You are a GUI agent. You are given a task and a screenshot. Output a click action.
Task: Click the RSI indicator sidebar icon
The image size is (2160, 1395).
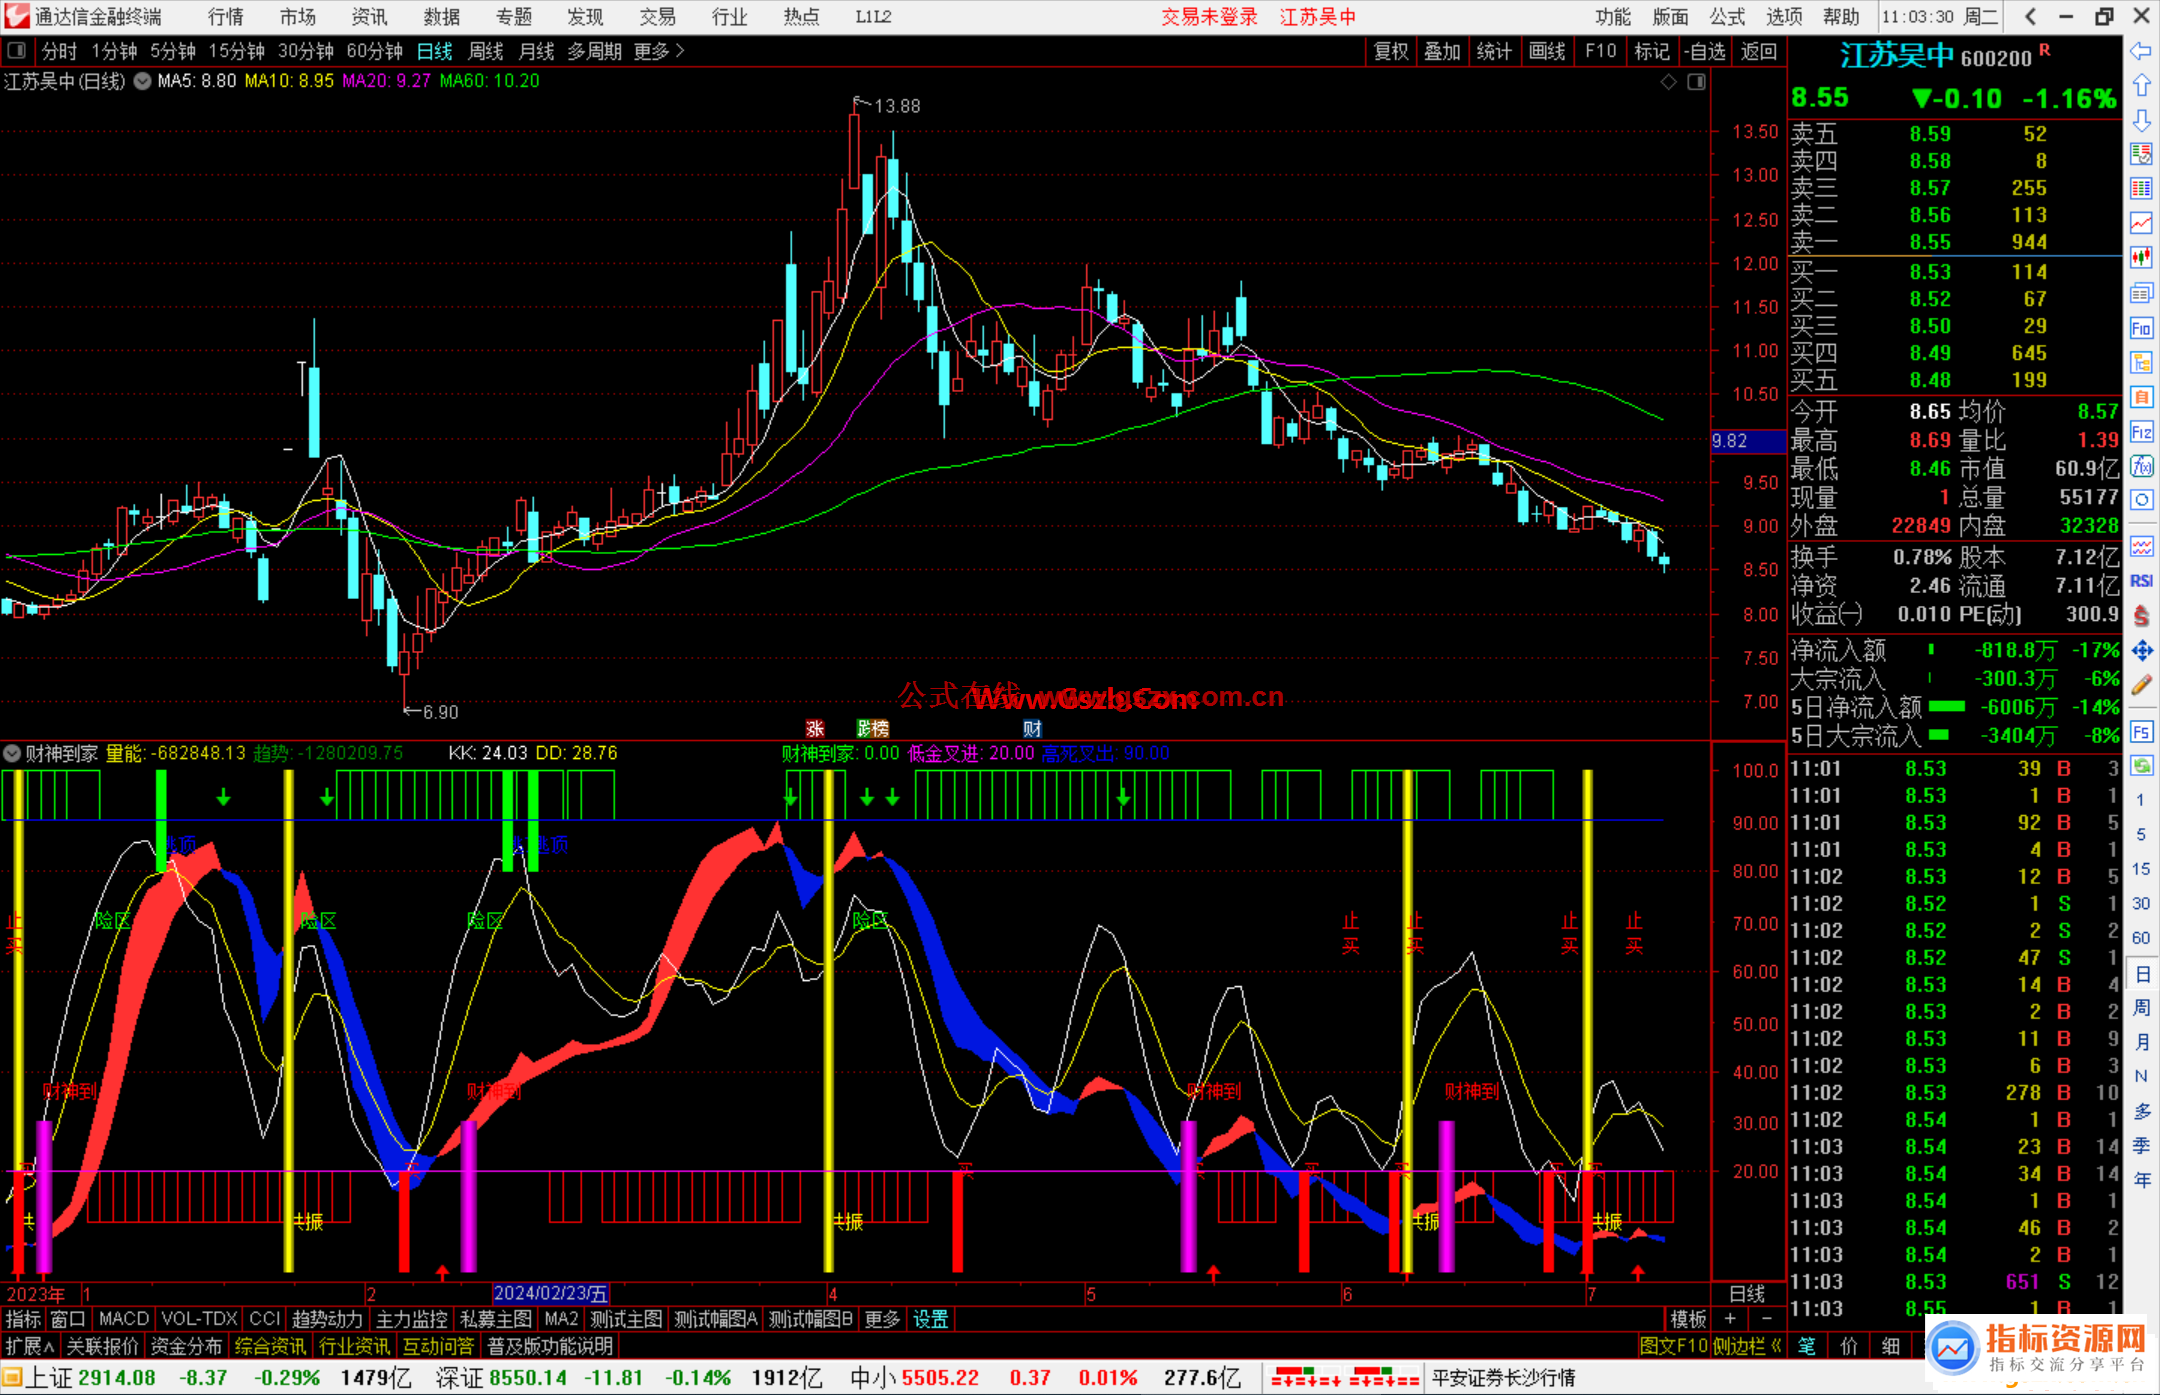coord(2141,581)
